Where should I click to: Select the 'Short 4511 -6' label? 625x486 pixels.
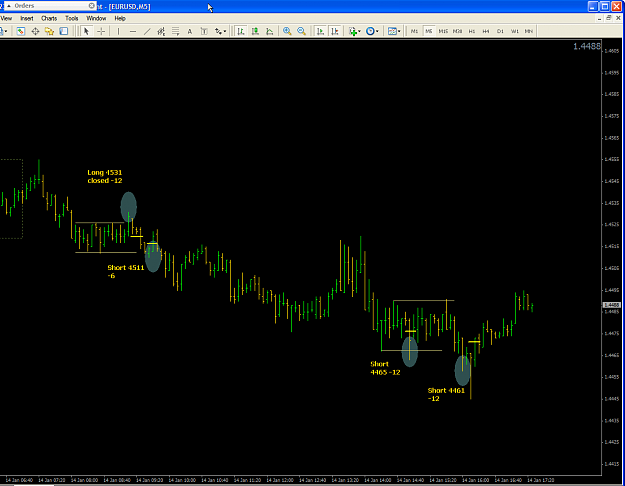coord(126,272)
